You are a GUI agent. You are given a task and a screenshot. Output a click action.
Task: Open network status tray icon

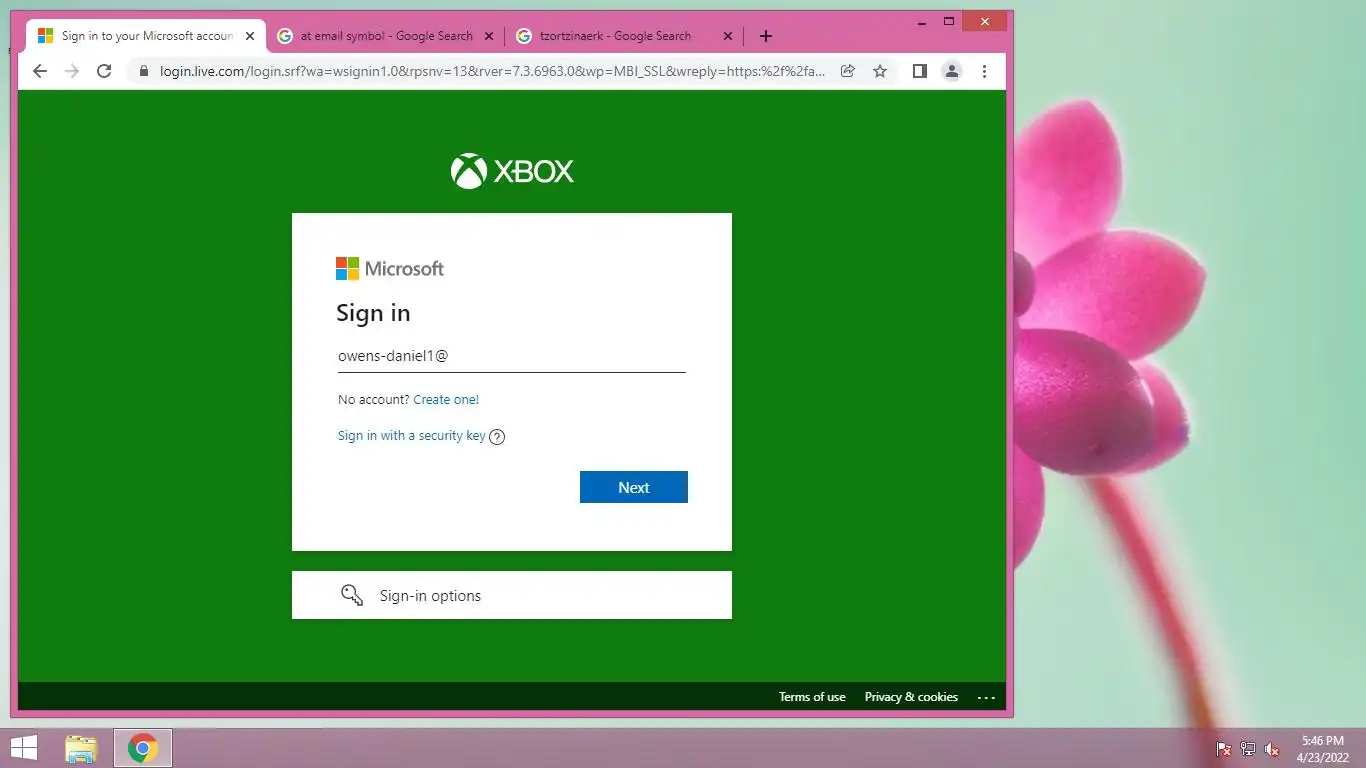point(1248,748)
